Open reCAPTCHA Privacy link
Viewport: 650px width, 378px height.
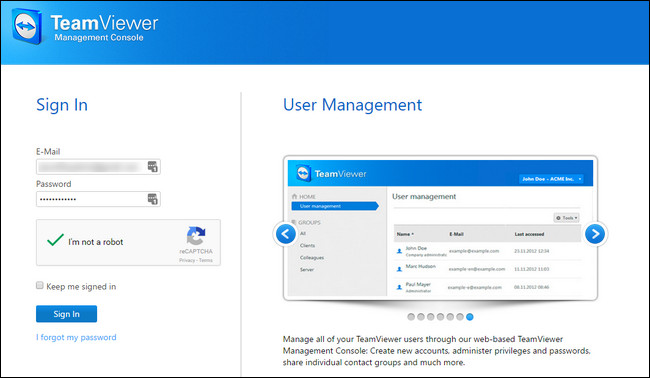coord(187,260)
